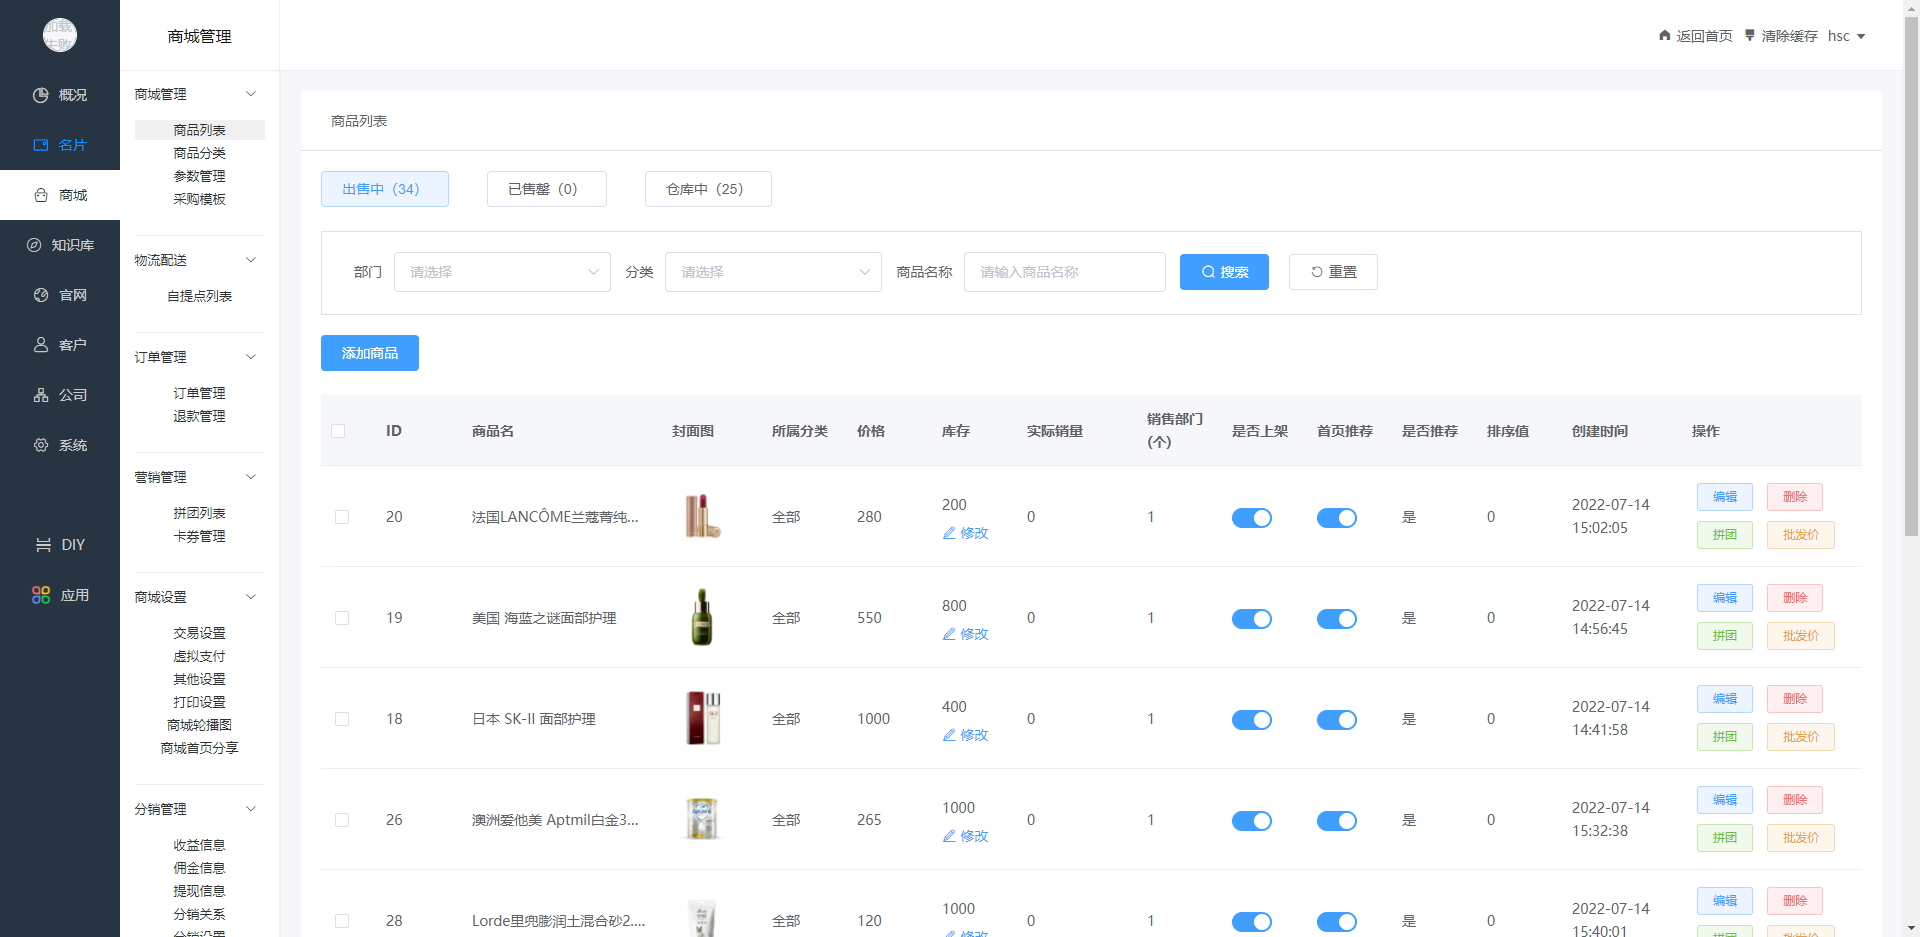Tick the checkbox for product ID 19
Viewport: 1920px width, 937px height.
[342, 618]
